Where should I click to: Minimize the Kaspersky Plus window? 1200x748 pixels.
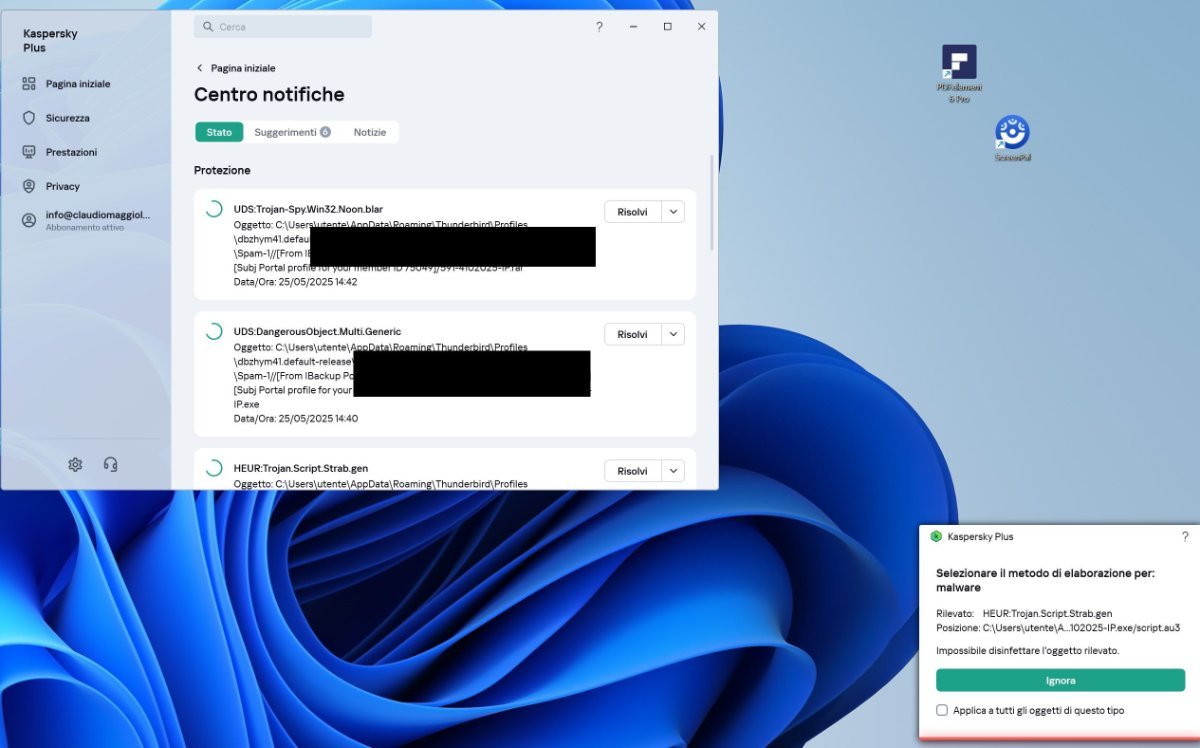tap(633, 27)
